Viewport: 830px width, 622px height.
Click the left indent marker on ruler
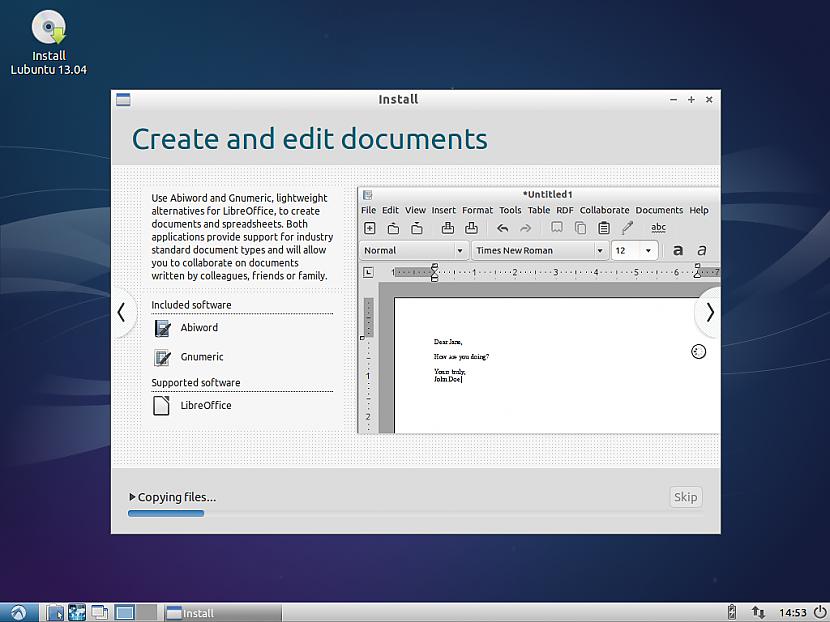pyautogui.click(x=434, y=273)
